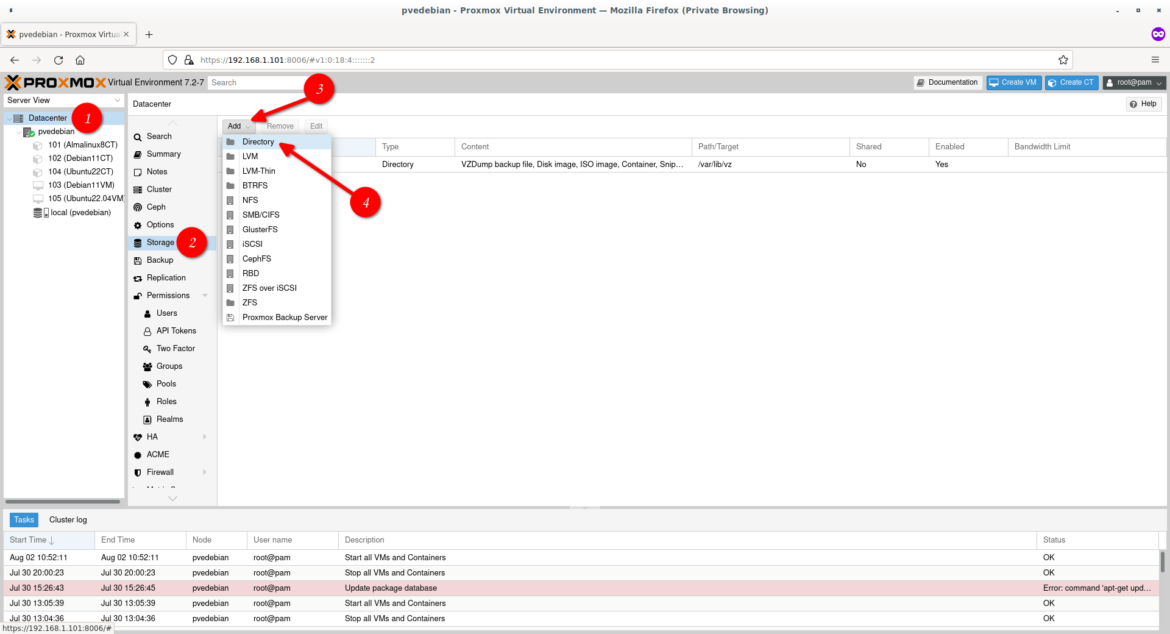Open the Ceph section in the Datacenter sidebar
Screen dimensions: 1170x634
click(157, 206)
